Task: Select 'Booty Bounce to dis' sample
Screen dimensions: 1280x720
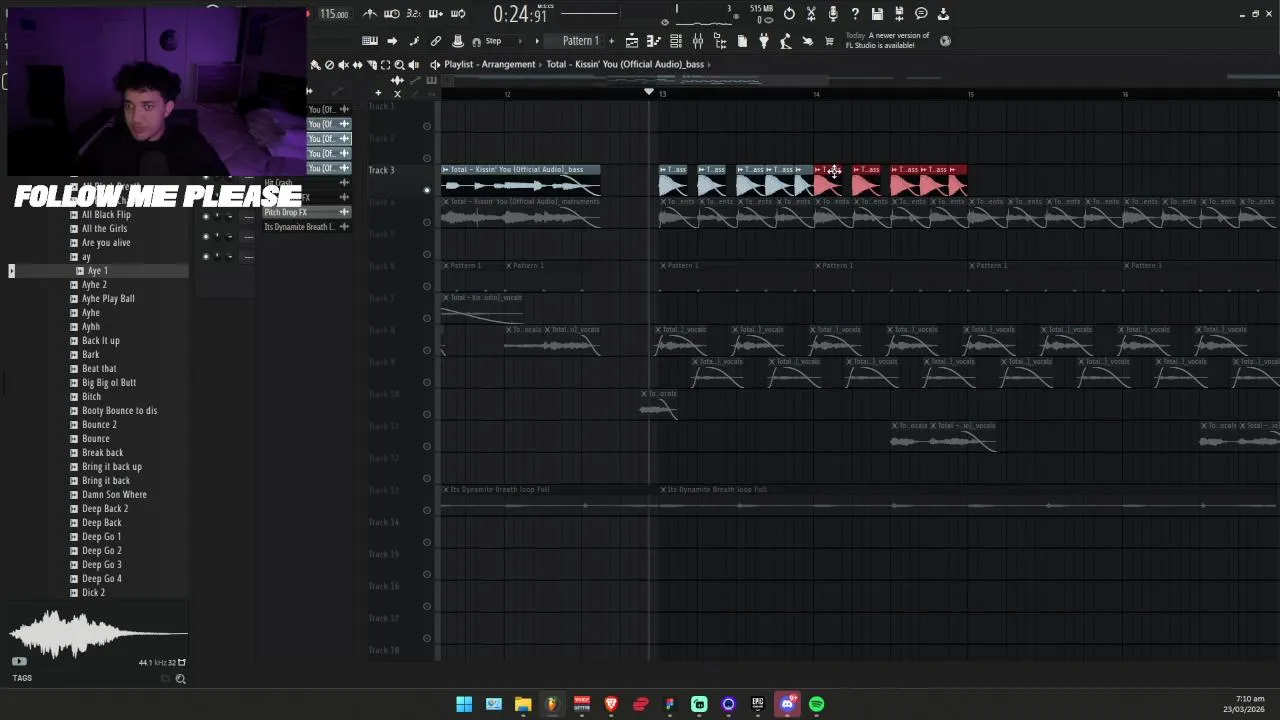Action: pos(119,410)
